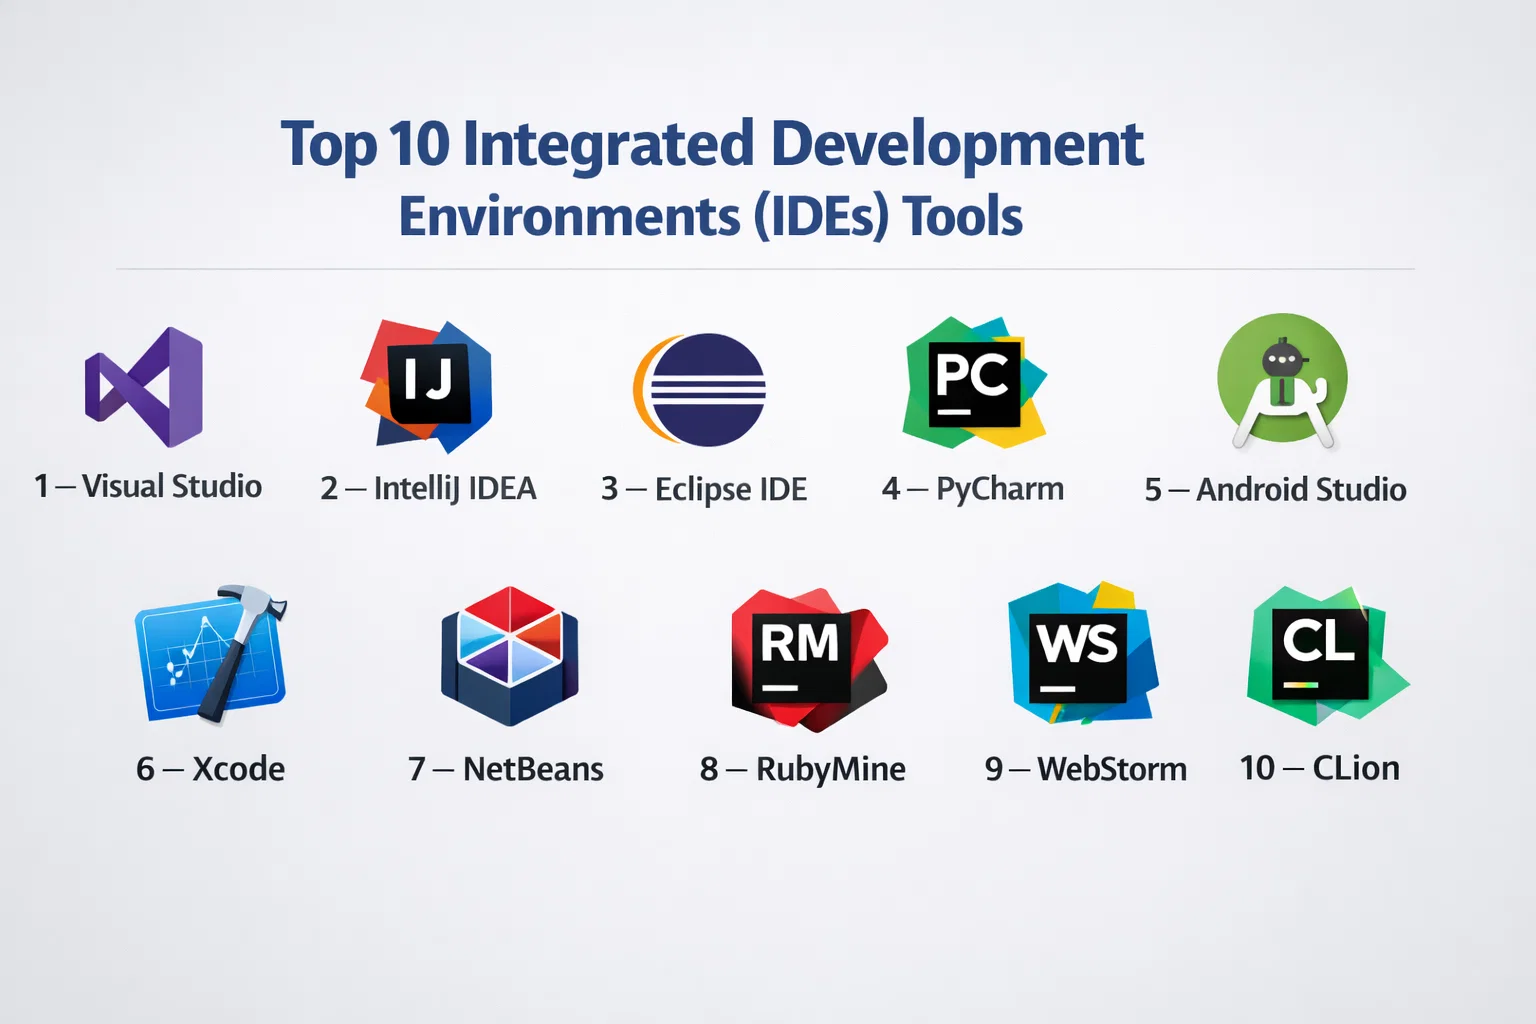Screen dimensions: 1536x1024
Task: Click the green Android Studio icon
Action: (x=1282, y=380)
